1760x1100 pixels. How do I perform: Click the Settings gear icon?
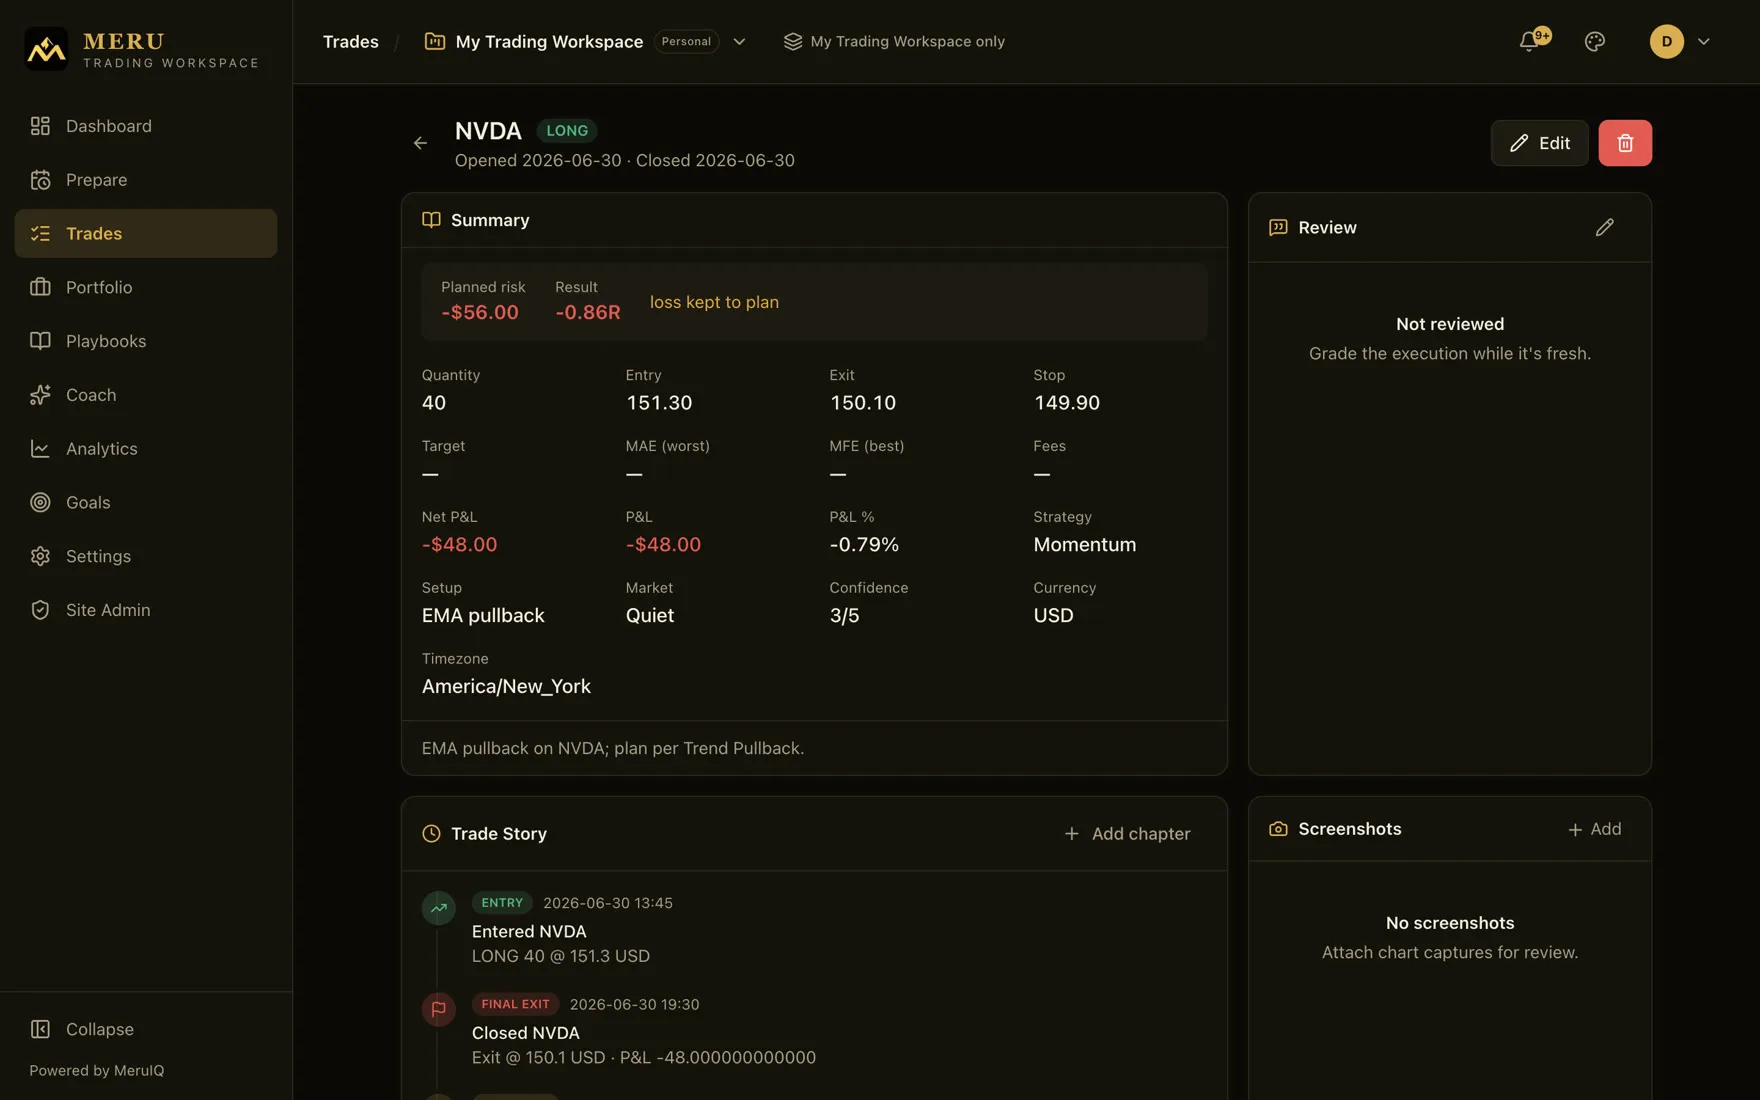40,556
